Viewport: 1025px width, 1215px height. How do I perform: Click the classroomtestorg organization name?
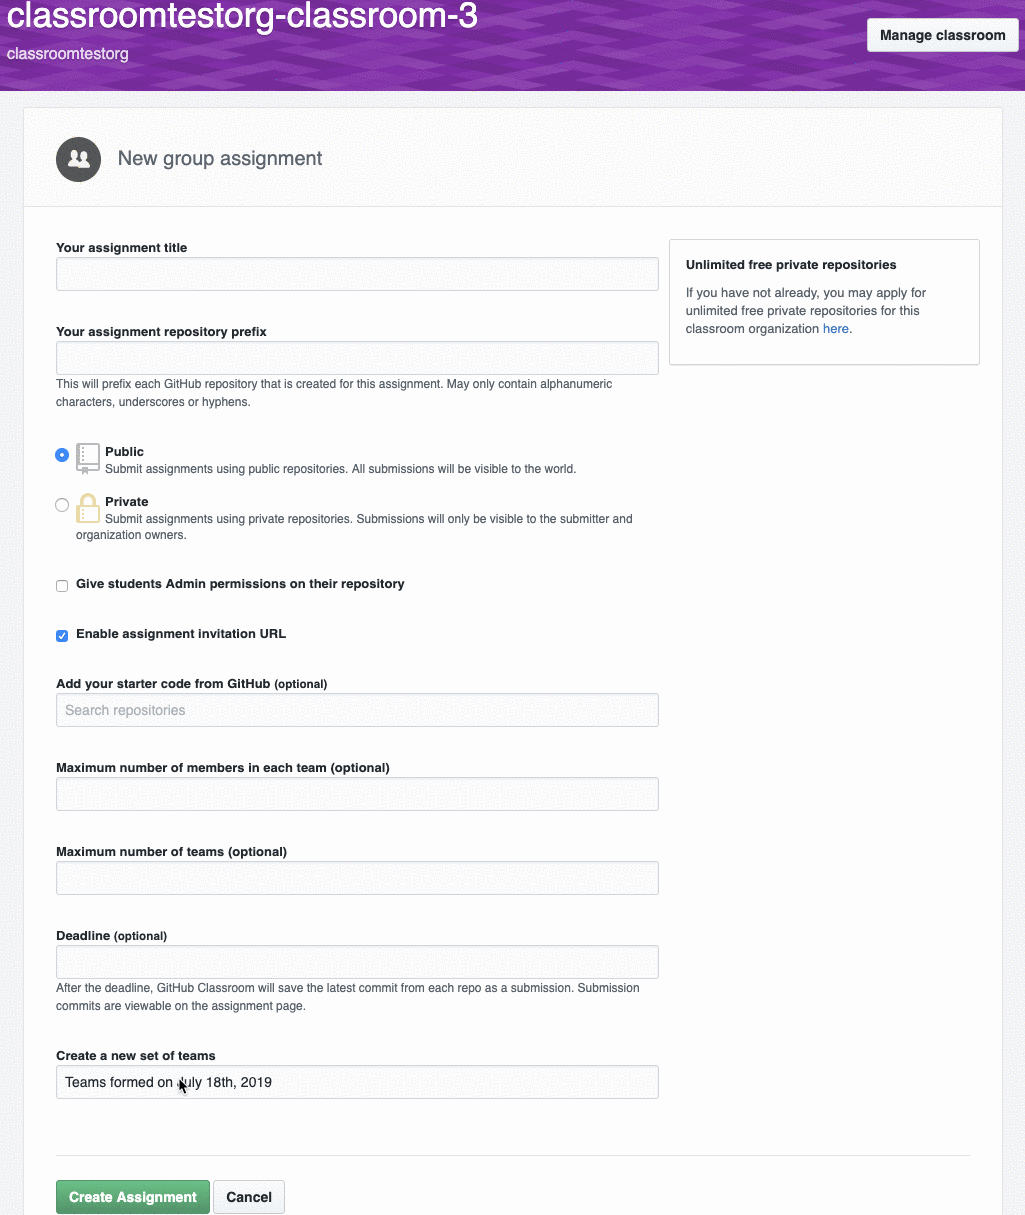pos(68,54)
